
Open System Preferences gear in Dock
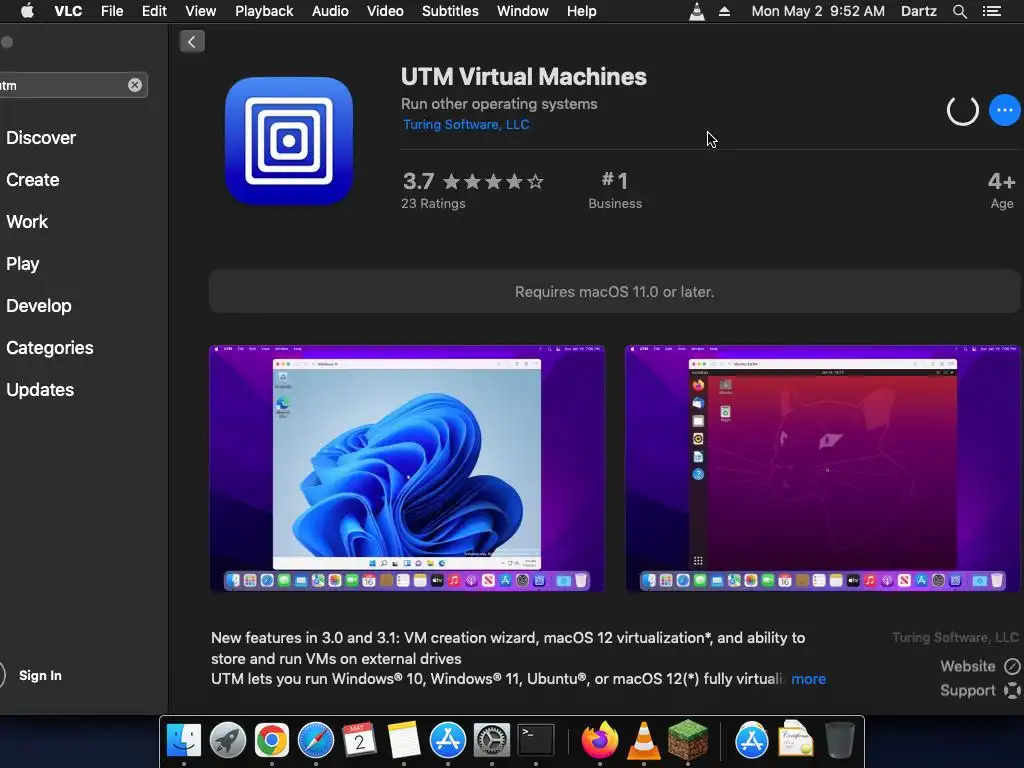click(491, 741)
